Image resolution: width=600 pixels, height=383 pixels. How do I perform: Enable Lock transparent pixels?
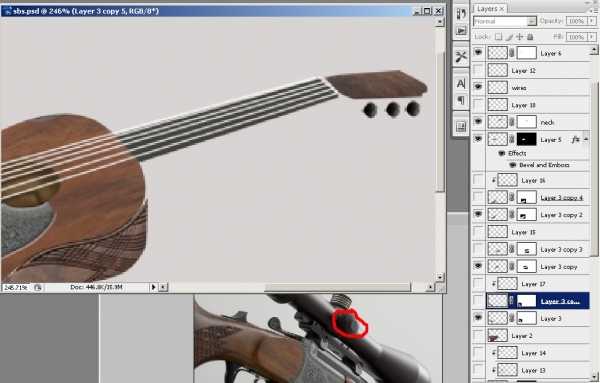pos(498,37)
